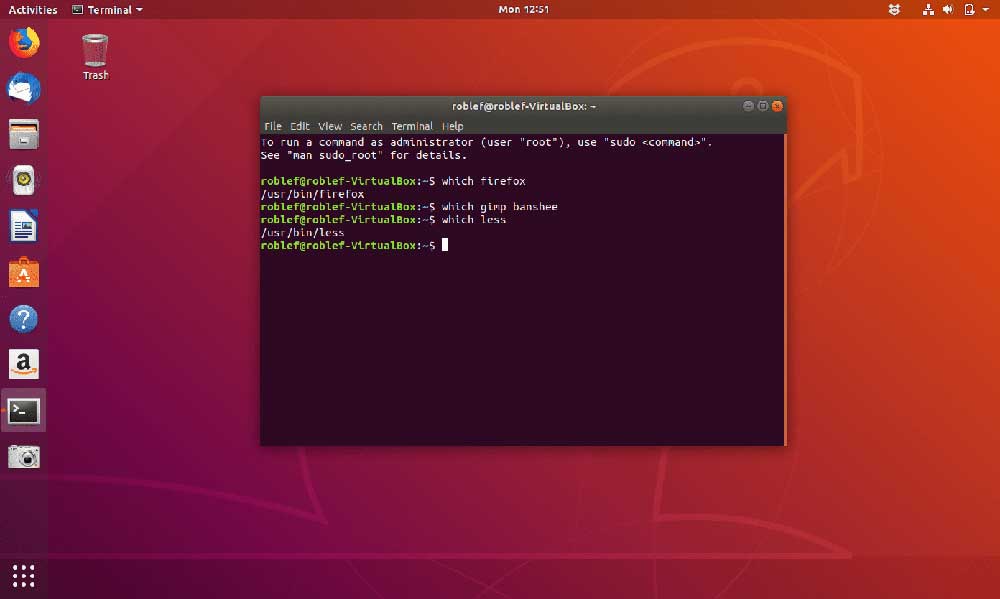The width and height of the screenshot is (1000, 599).
Task: Open the Terminal's Search menu
Action: click(x=366, y=126)
